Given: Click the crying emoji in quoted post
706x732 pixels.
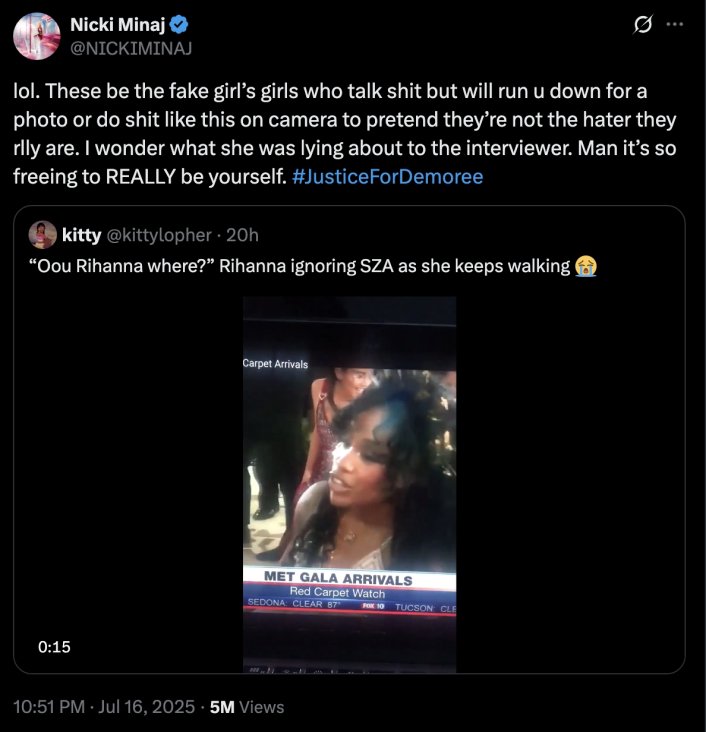Looking at the screenshot, I should (x=586, y=265).
